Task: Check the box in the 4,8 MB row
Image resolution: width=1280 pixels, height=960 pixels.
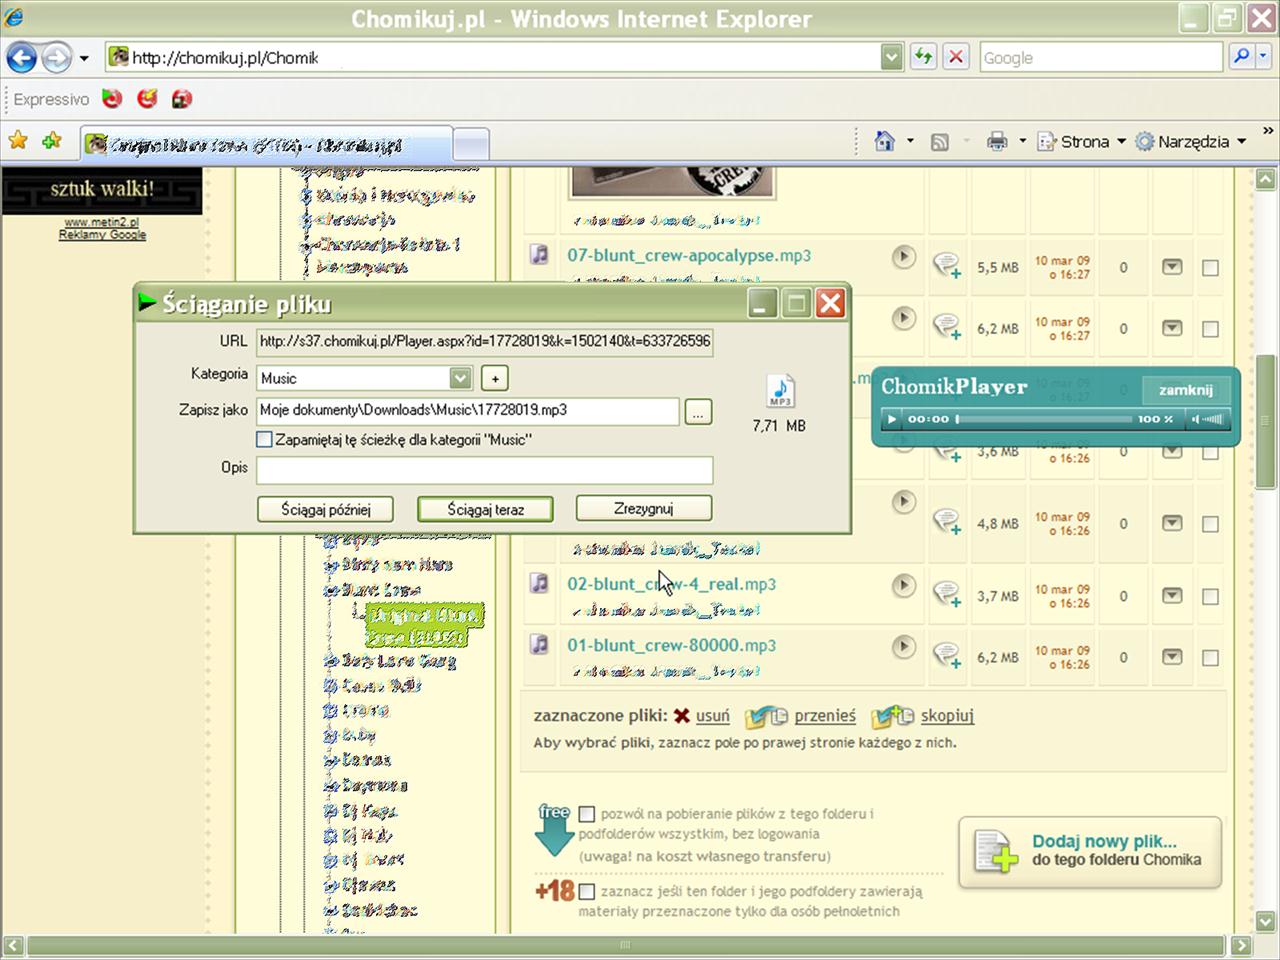Action: point(1210,524)
